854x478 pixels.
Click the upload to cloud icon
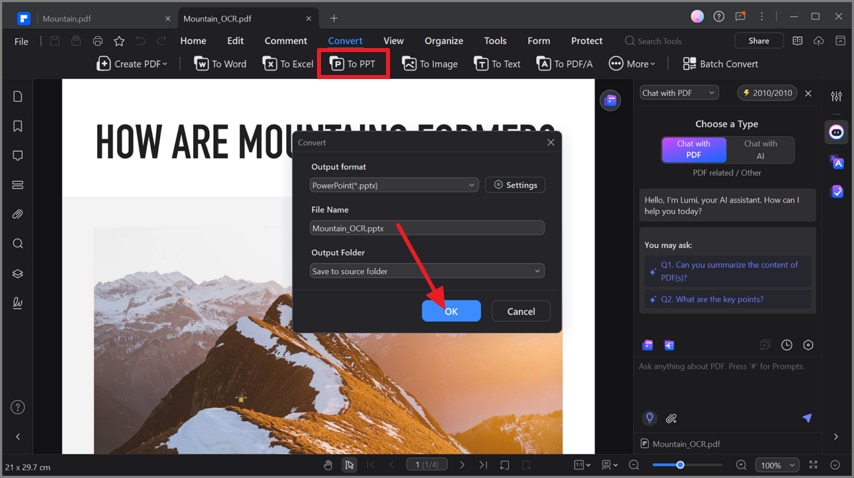coord(819,41)
